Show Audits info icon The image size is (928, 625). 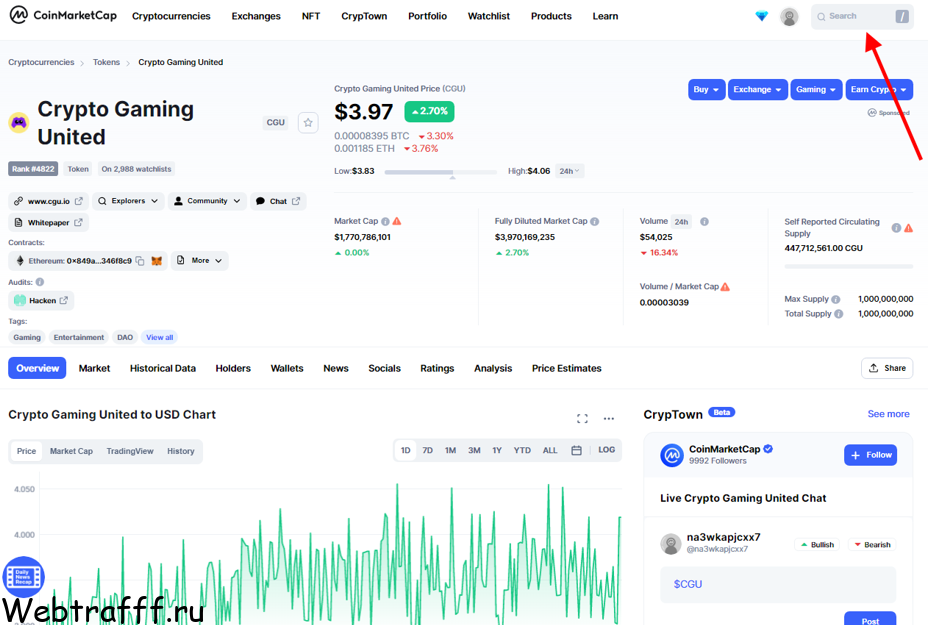coord(40,282)
